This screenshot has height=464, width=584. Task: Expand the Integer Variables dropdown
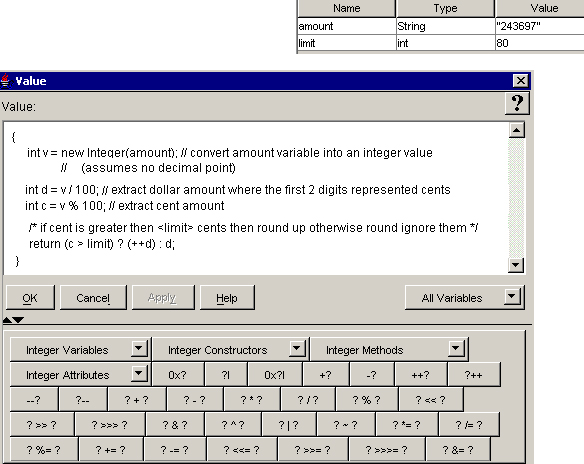(138, 349)
